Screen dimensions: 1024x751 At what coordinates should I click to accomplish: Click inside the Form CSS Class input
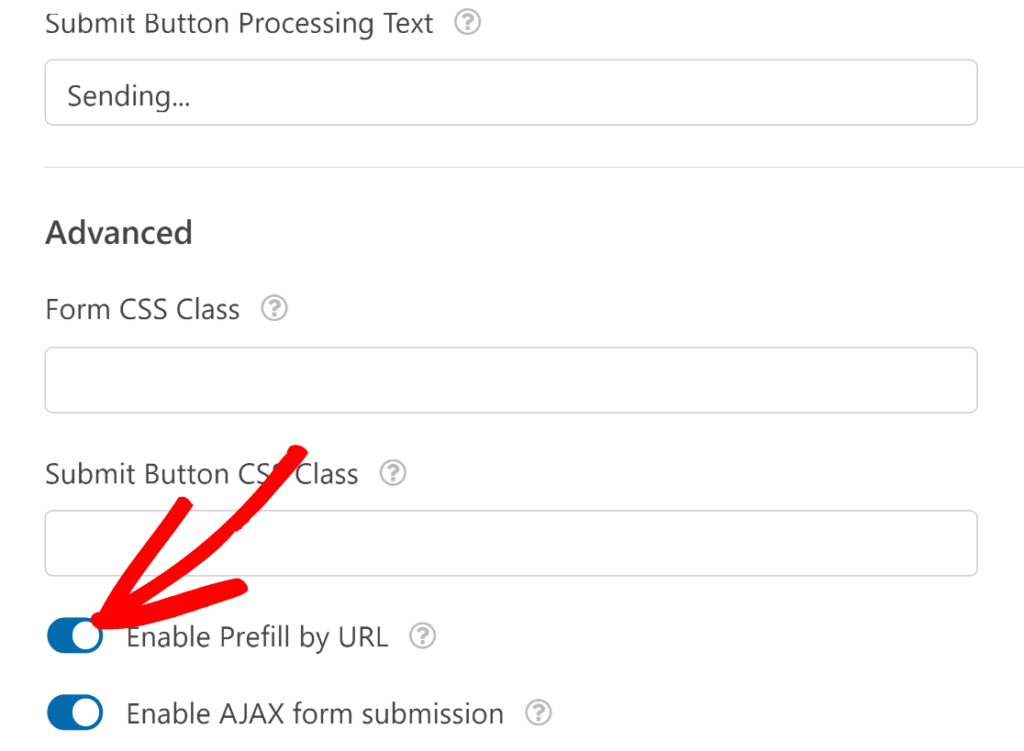511,380
